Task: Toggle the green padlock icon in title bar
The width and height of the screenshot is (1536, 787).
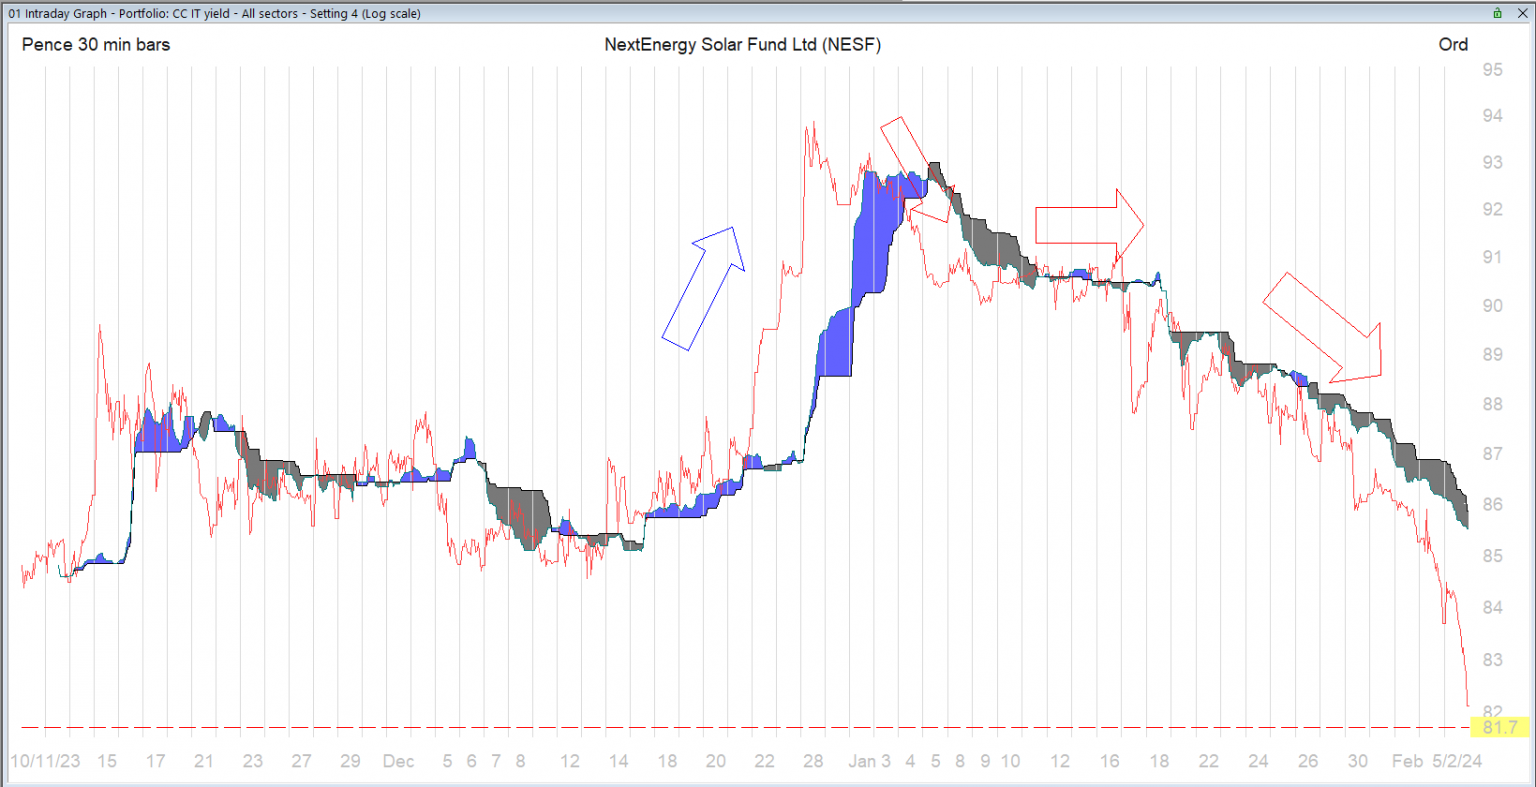Action: click(x=1497, y=13)
